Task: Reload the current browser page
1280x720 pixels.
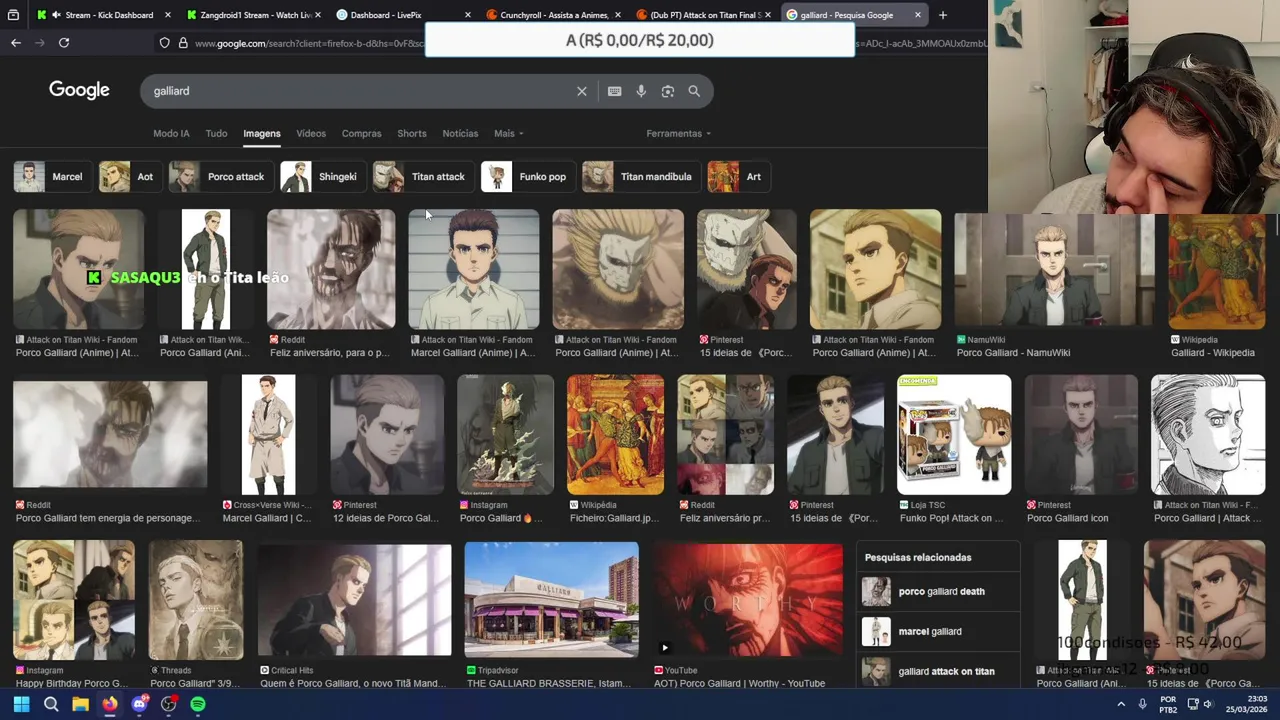Action: [64, 43]
